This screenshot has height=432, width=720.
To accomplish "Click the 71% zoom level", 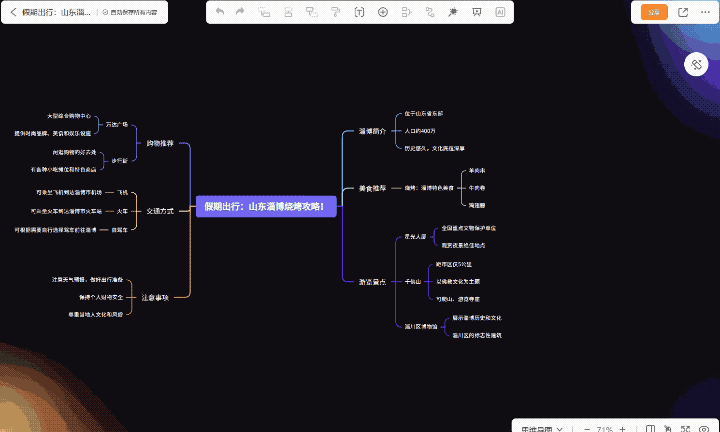I will coord(604,429).
